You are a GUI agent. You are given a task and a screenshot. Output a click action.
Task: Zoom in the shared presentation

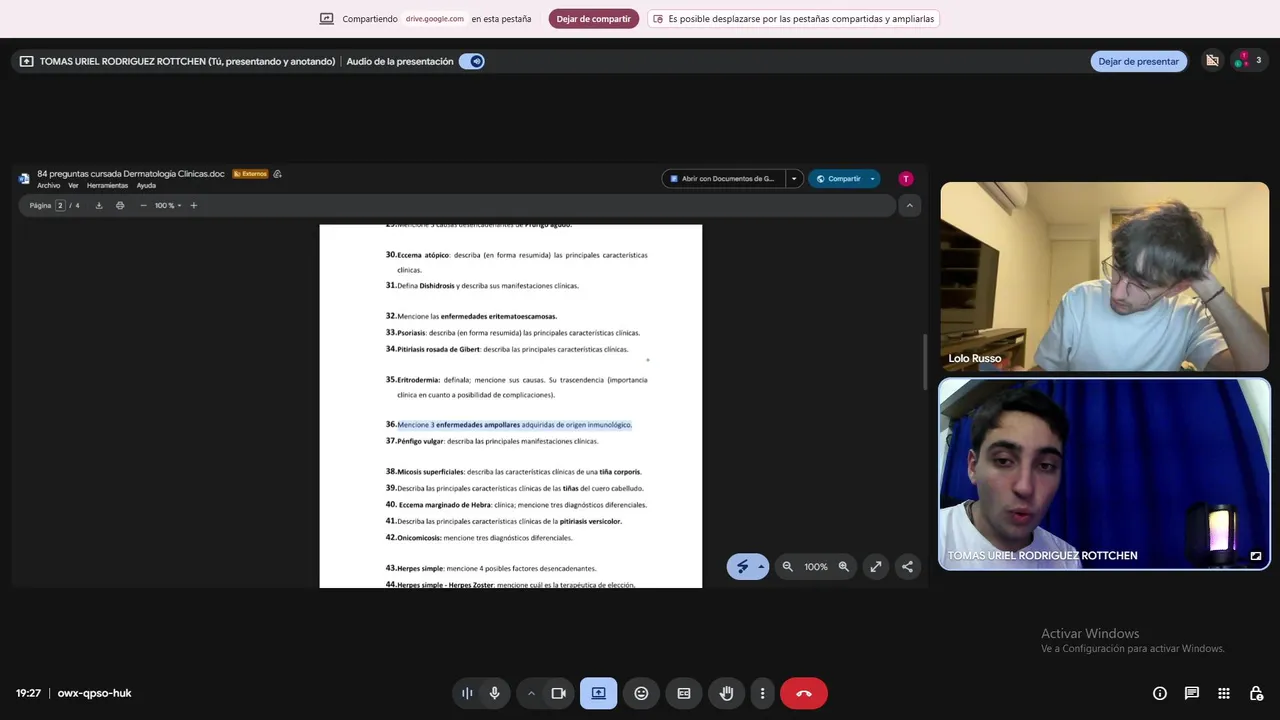844,566
